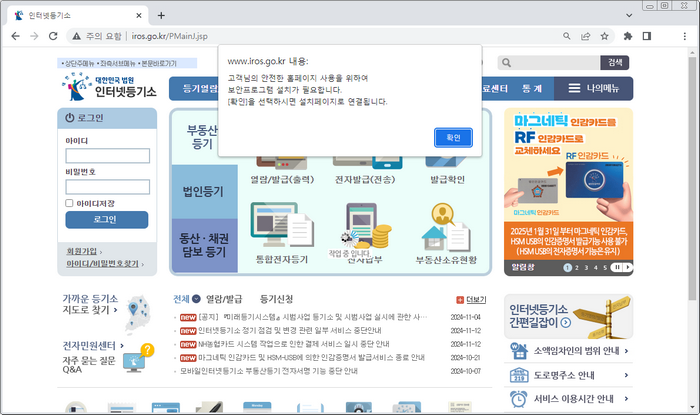Confirm the security program install dialog
The image size is (700, 415).
pos(453,137)
